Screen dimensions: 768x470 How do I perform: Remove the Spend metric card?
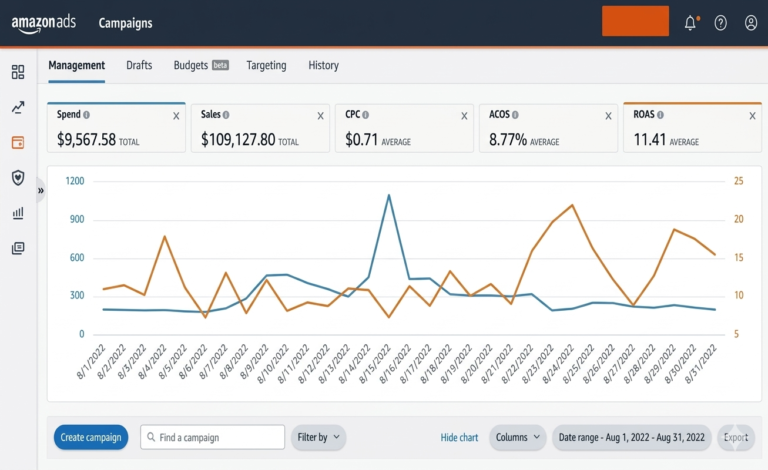coord(176,116)
